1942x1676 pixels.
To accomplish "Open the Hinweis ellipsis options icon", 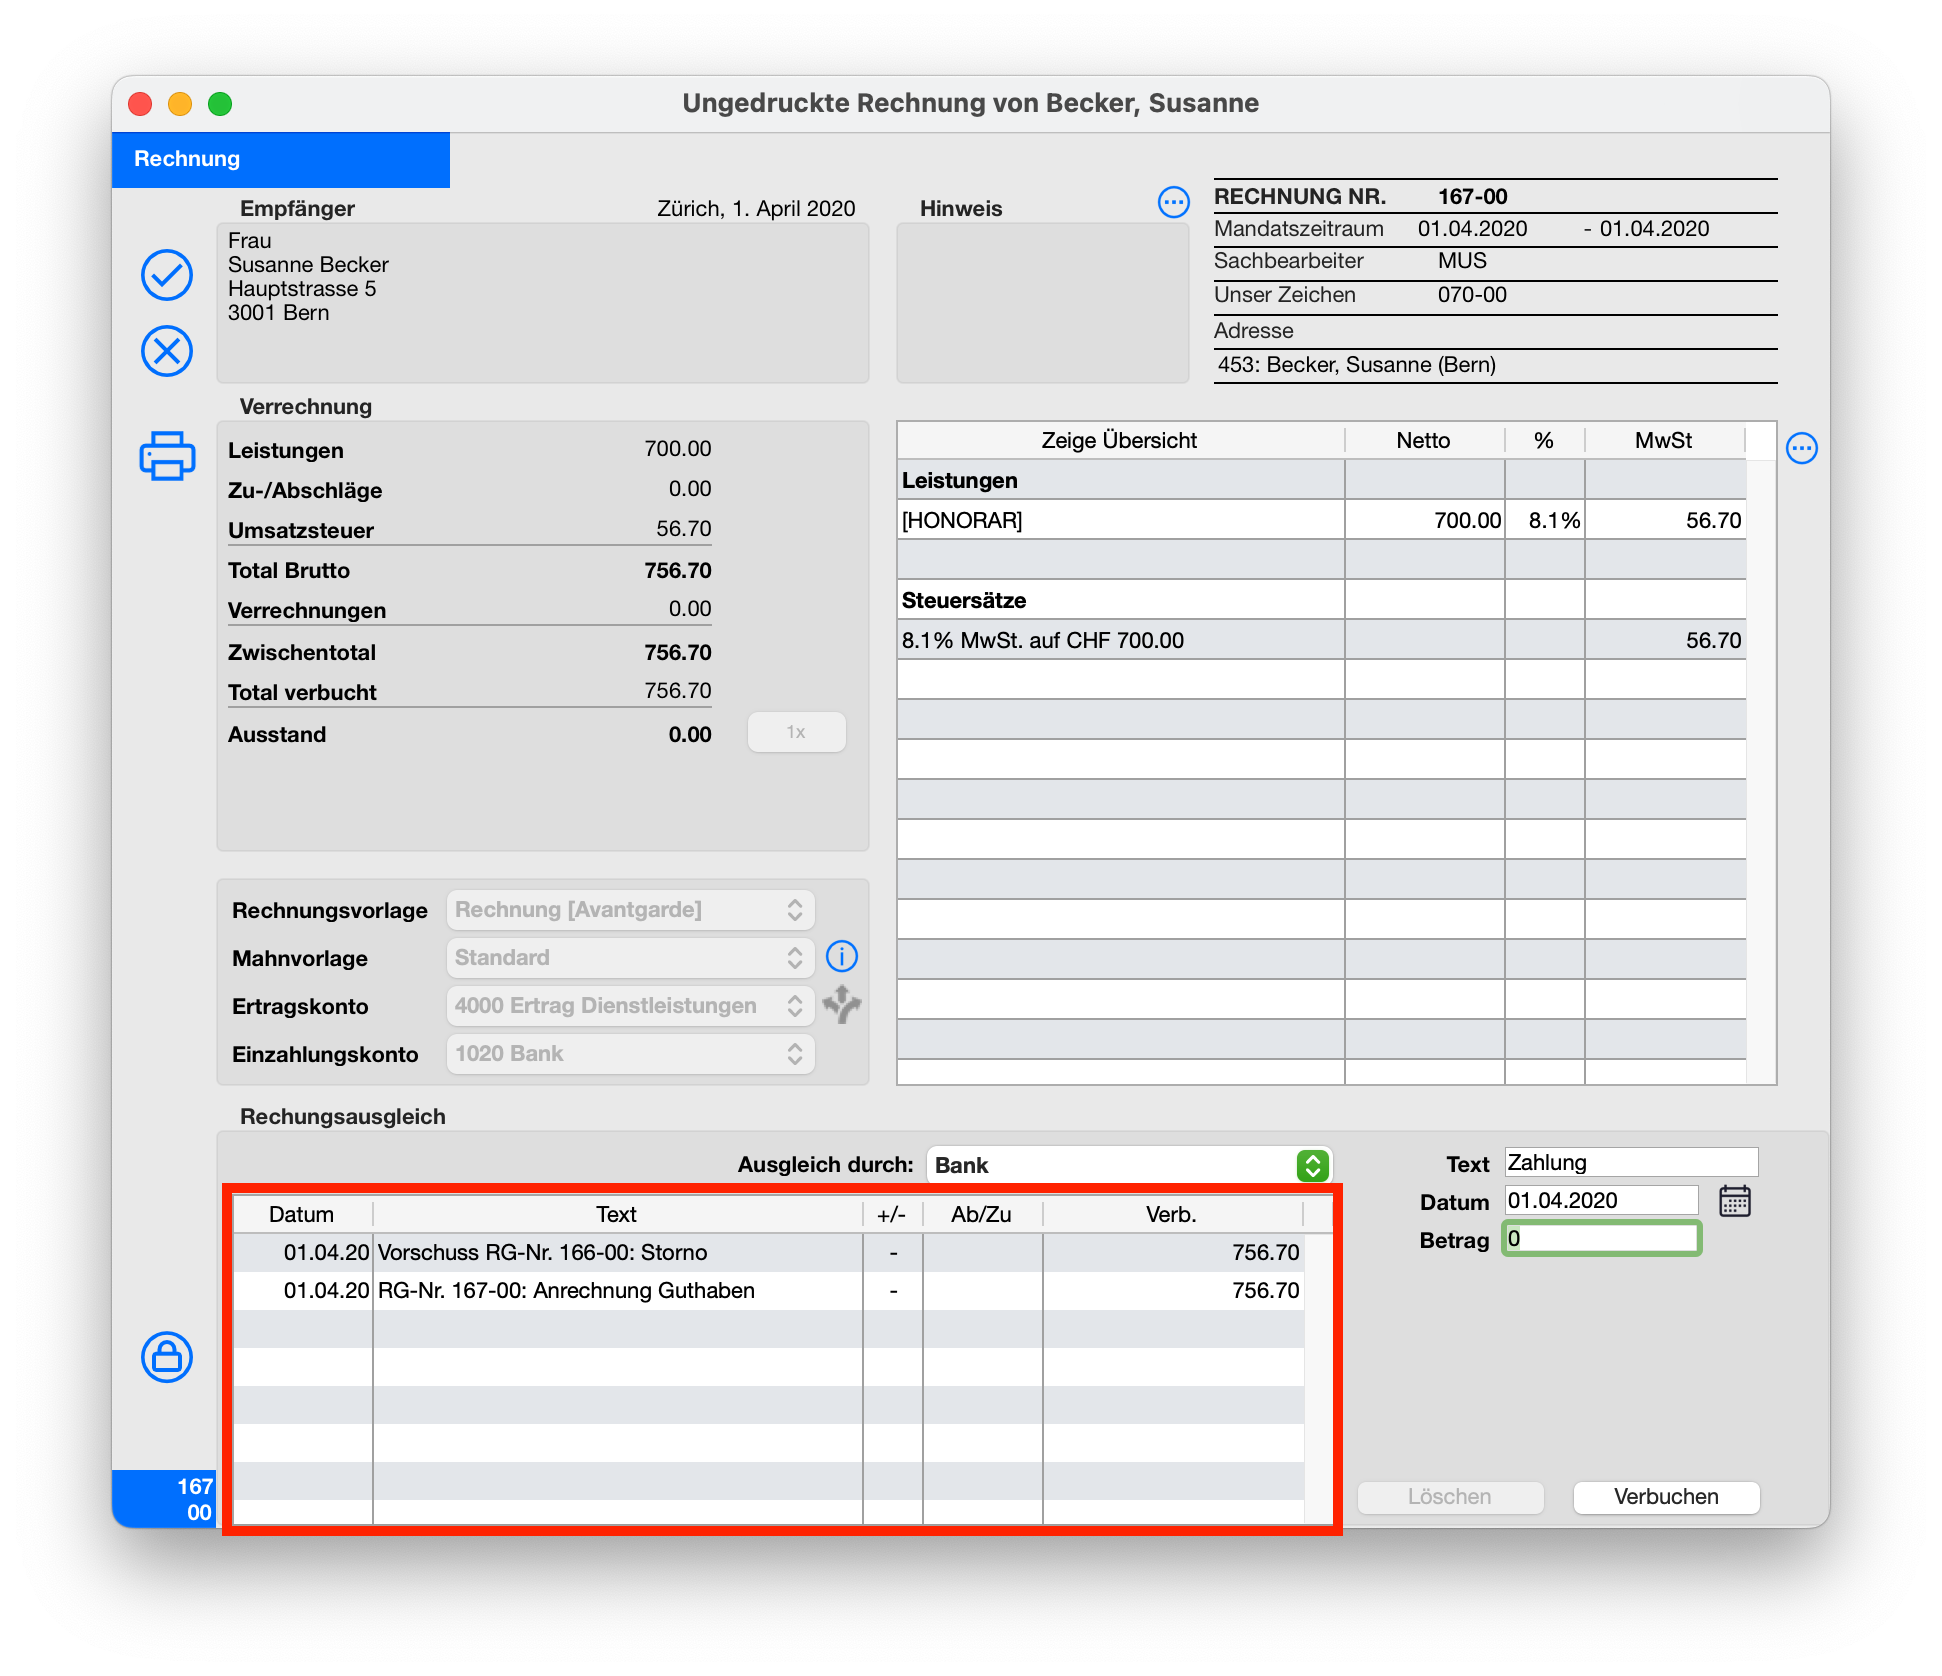I will click(x=1173, y=202).
